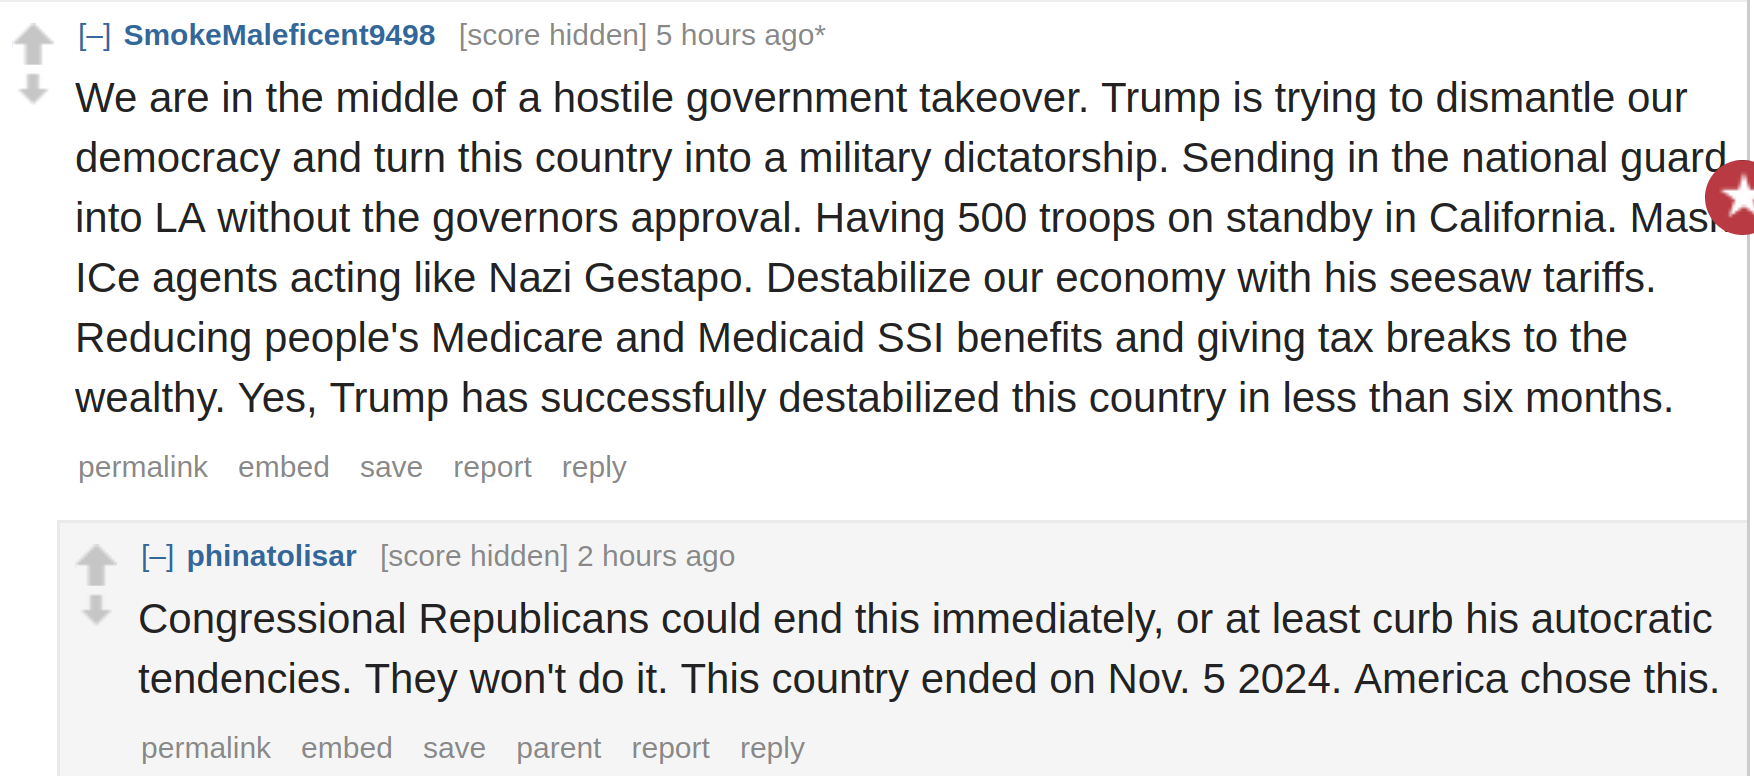Open SmokeMaleficent9498's user profile
1754x776 pixels.
[x=279, y=35]
